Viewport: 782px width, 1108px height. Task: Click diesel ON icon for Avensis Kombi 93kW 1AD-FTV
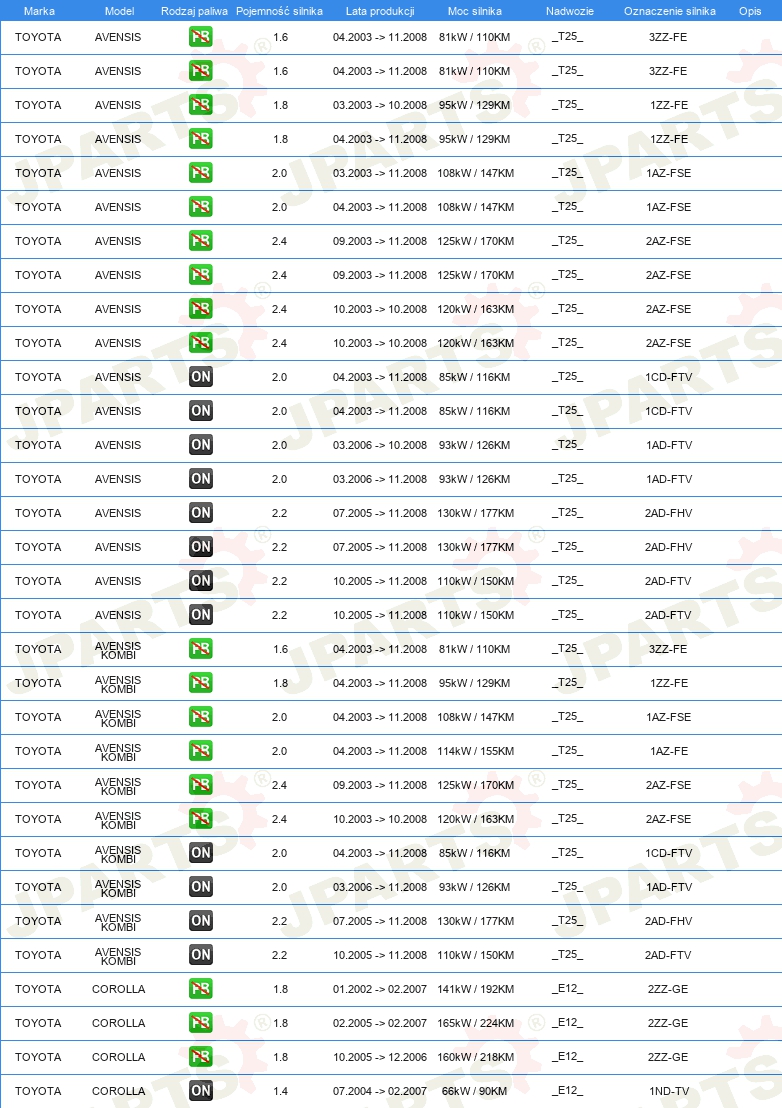point(201,886)
